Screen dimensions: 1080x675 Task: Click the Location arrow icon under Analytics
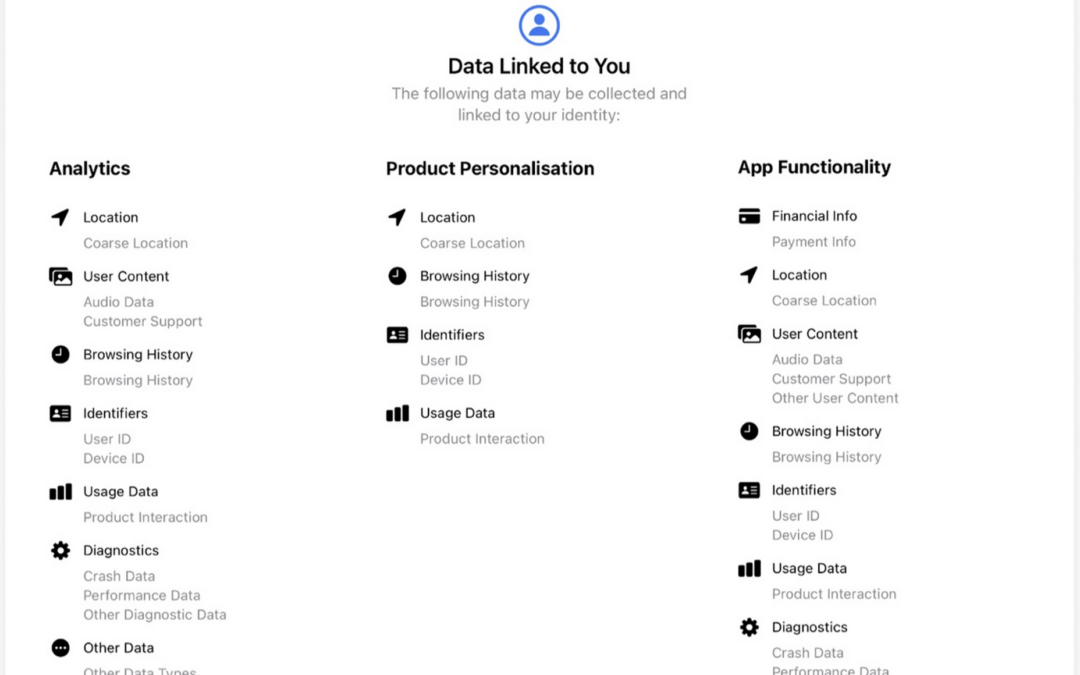pos(61,217)
